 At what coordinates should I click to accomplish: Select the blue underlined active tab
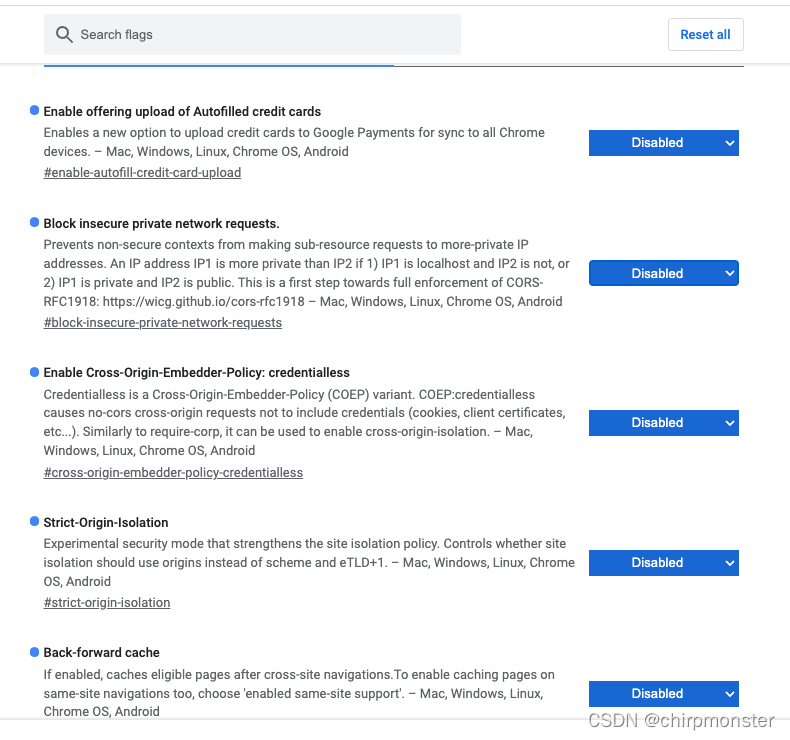pos(219,65)
